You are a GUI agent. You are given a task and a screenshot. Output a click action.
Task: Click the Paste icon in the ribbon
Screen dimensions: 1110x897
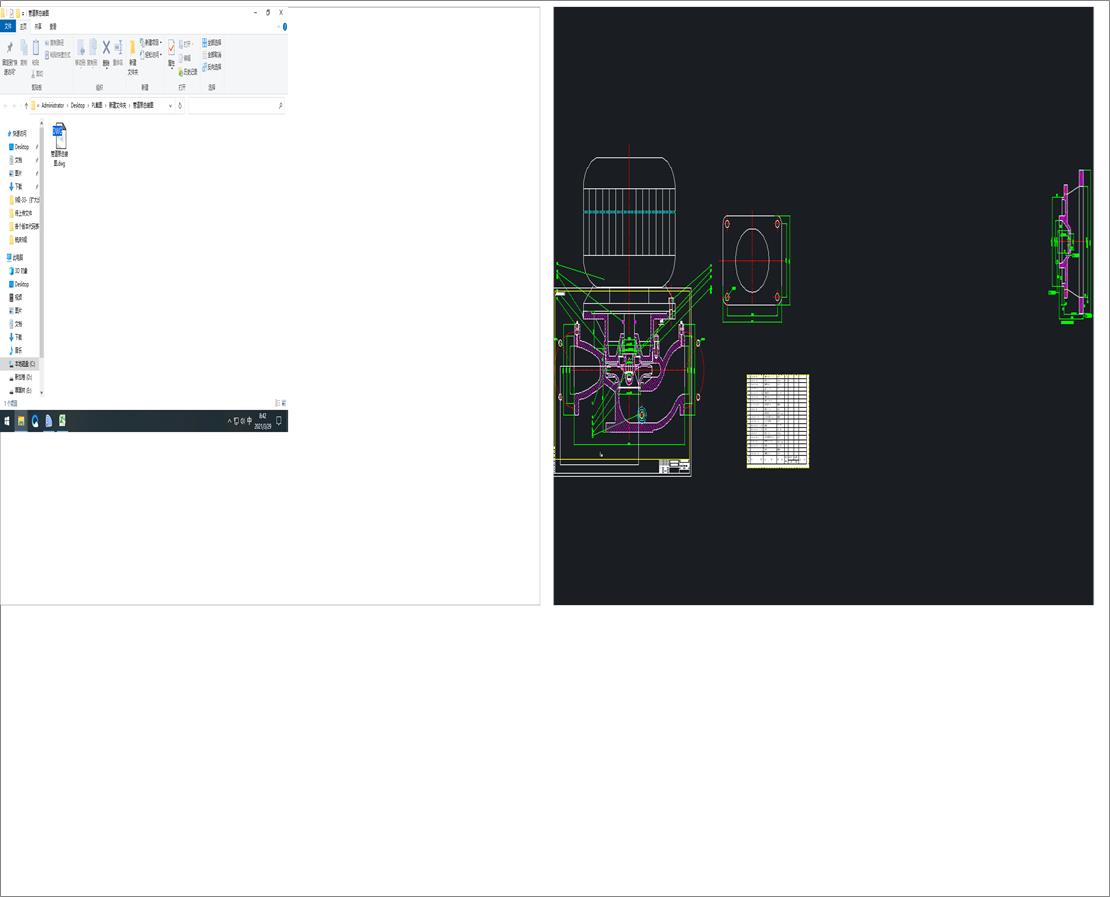pos(35,48)
